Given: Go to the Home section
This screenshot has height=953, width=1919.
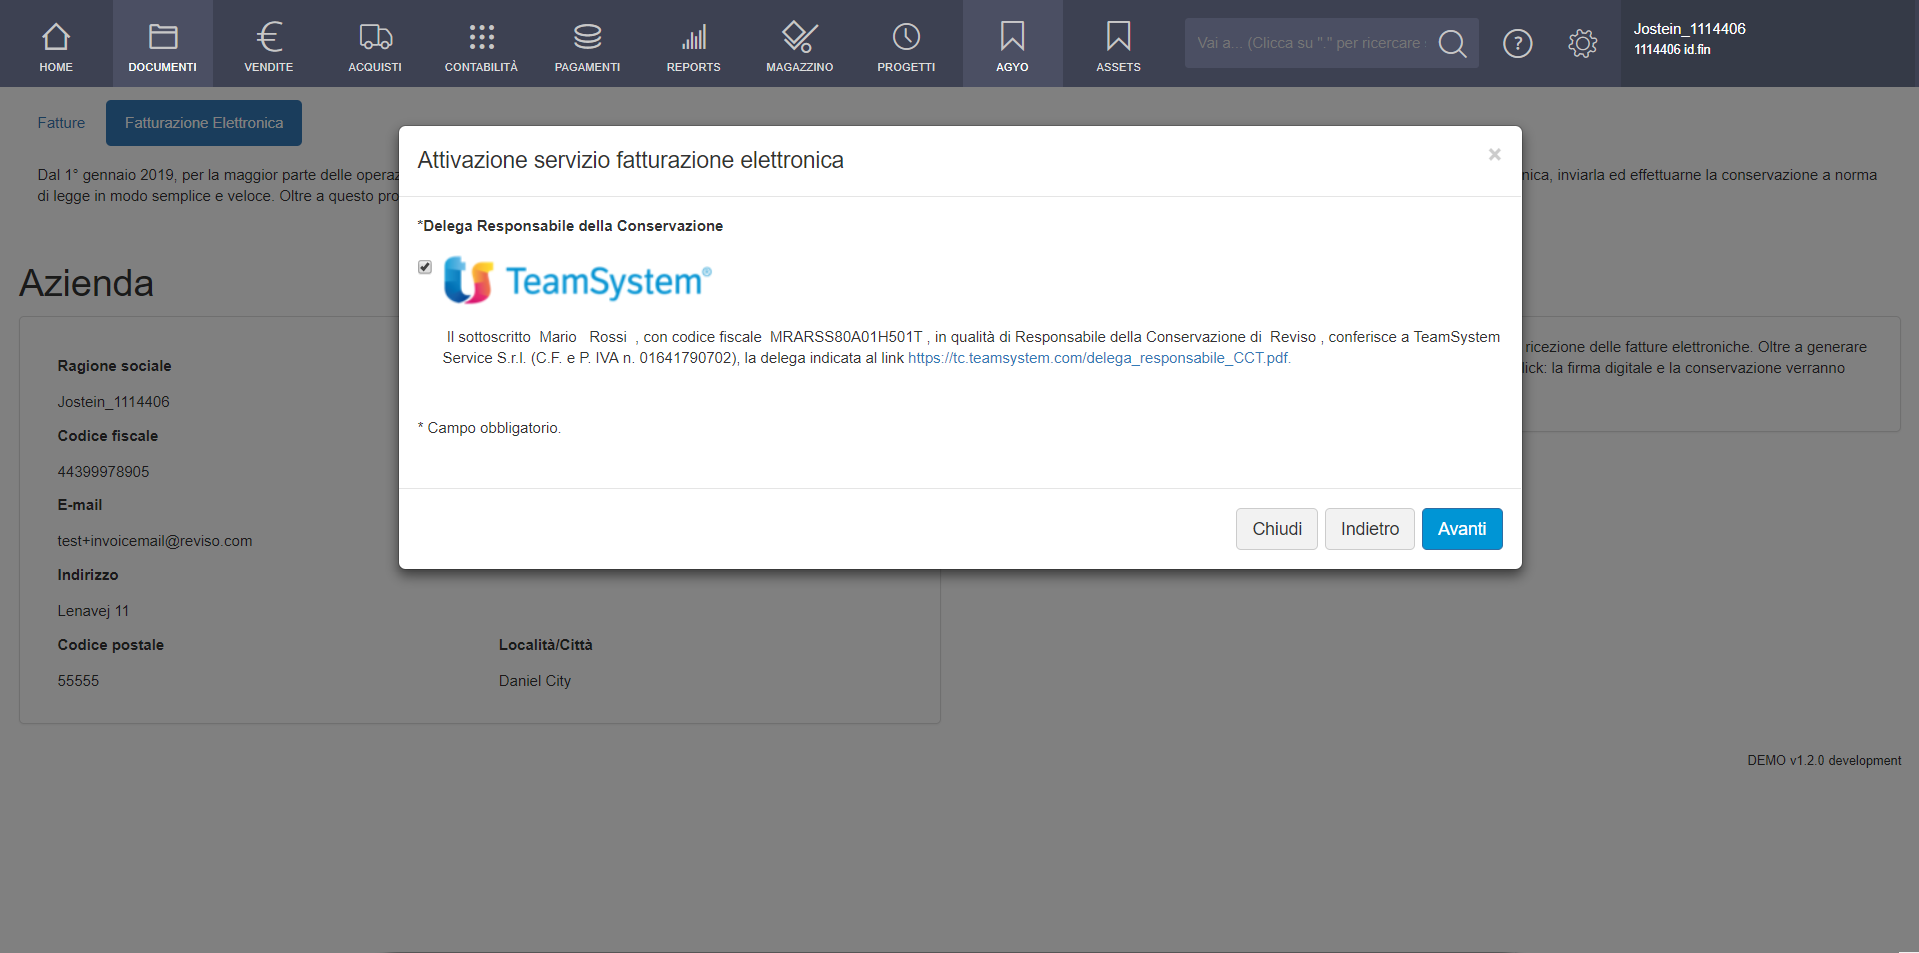Looking at the screenshot, I should click(x=56, y=44).
